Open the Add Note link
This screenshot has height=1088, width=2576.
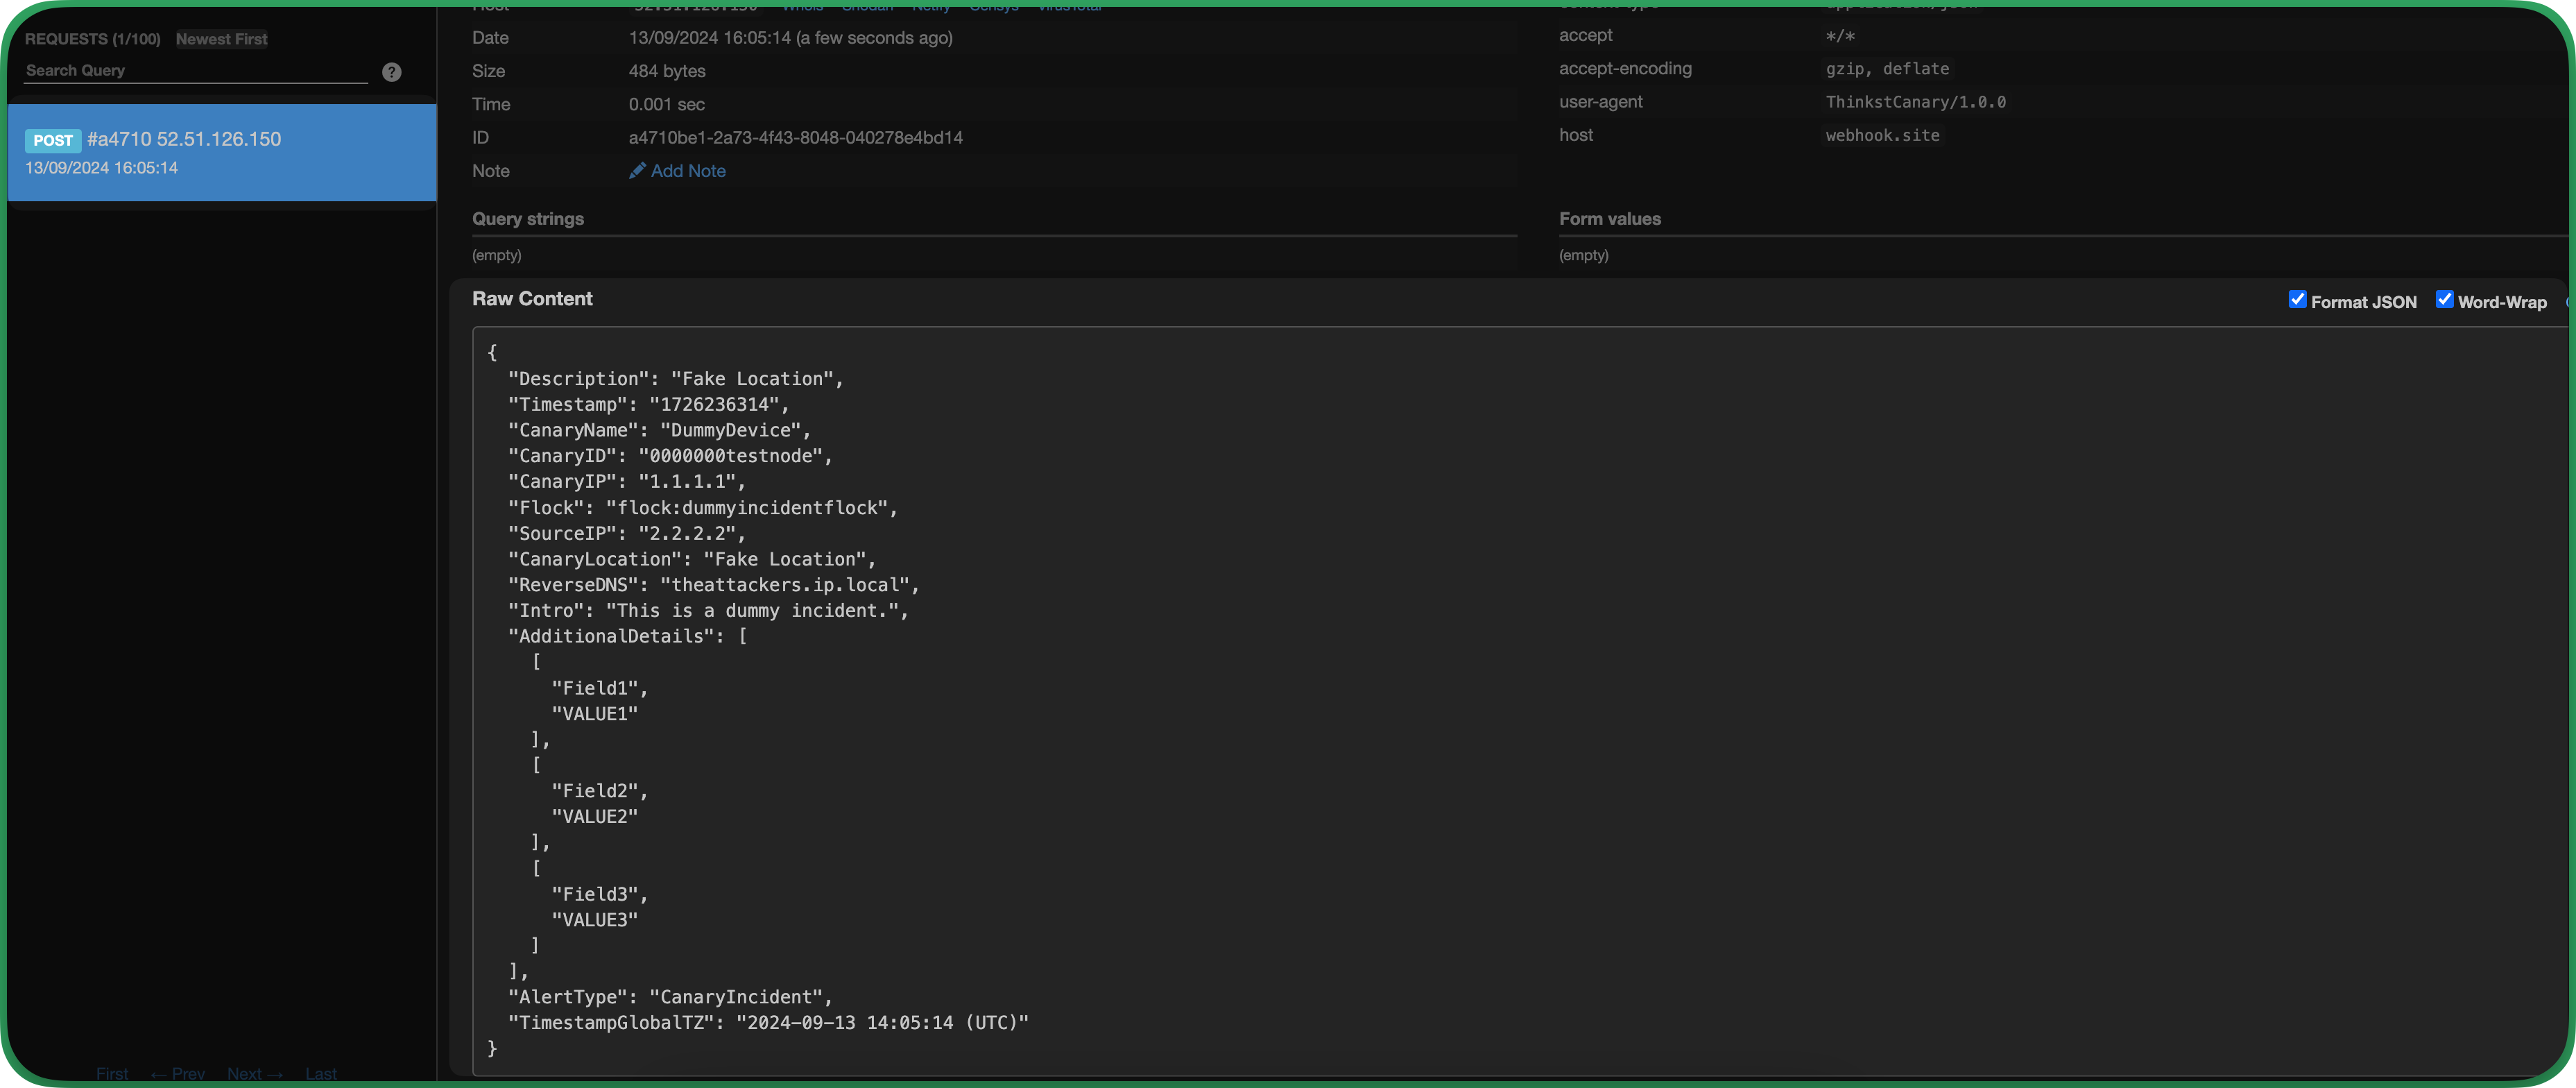[x=688, y=171]
